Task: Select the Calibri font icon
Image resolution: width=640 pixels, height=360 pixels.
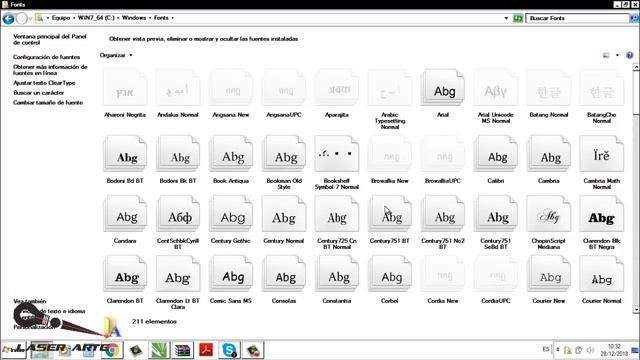Action: pyautogui.click(x=496, y=153)
